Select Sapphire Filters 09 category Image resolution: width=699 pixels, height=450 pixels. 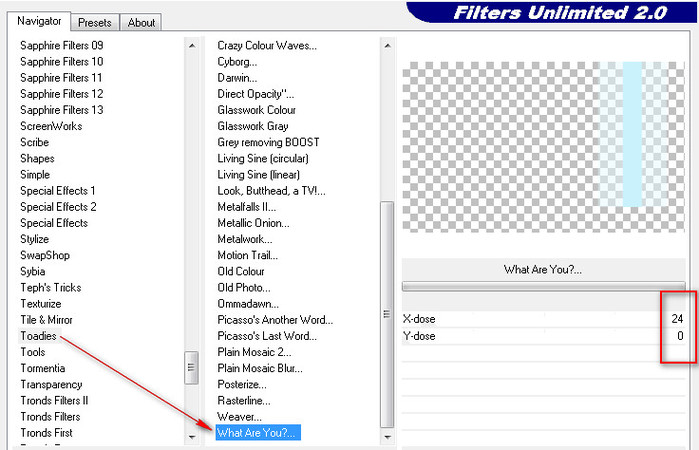click(x=62, y=45)
